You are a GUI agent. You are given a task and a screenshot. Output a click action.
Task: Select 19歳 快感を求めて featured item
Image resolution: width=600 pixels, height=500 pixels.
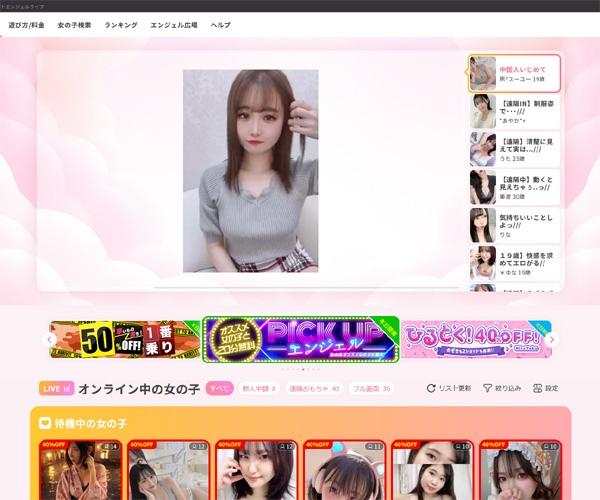[514, 263]
